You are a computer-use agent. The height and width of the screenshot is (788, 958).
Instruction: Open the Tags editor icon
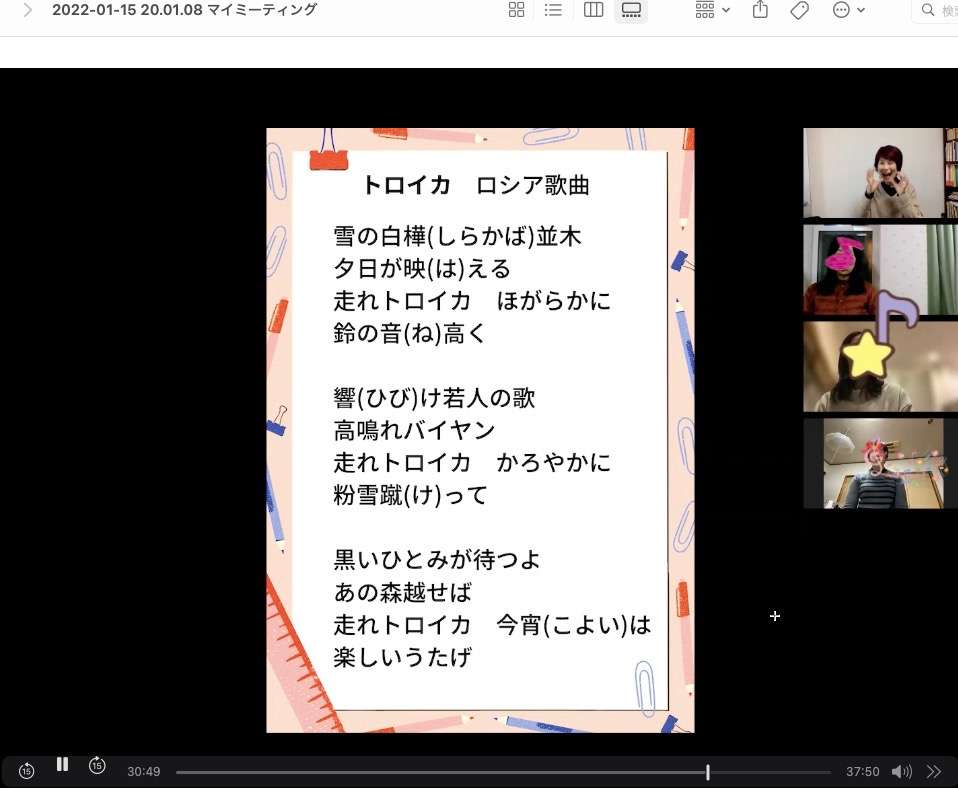799,10
